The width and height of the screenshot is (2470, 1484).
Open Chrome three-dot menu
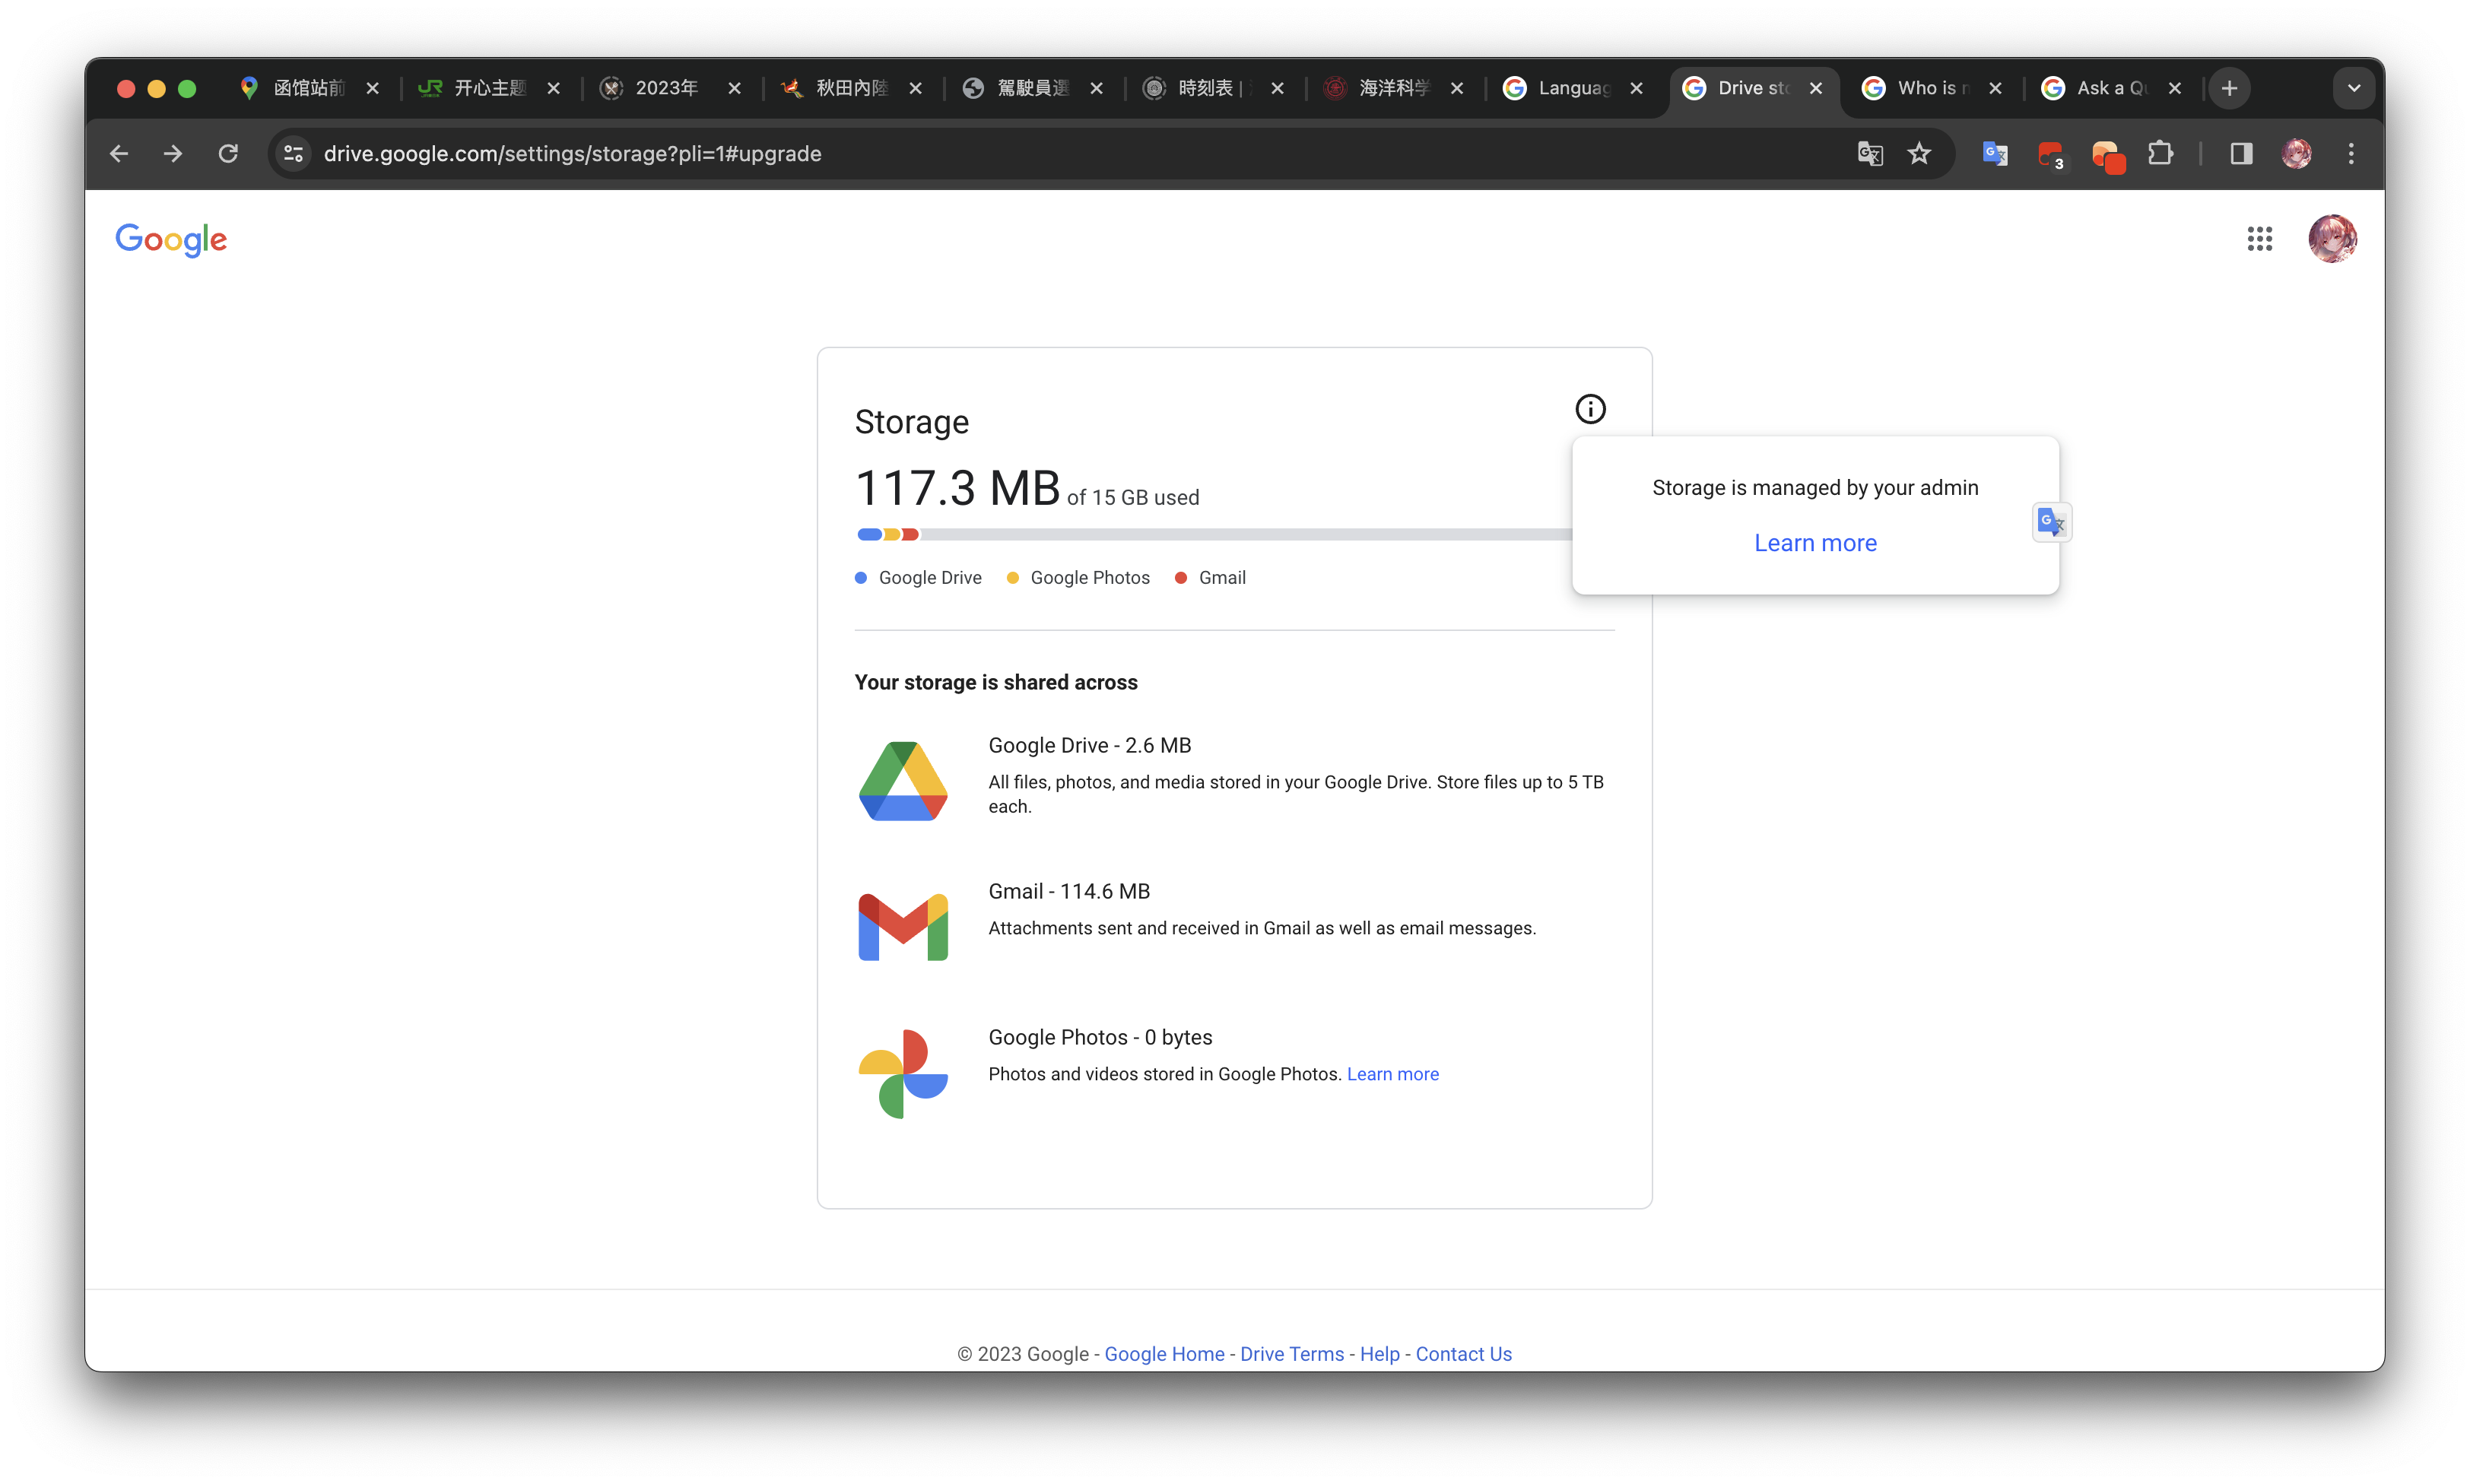click(2351, 154)
